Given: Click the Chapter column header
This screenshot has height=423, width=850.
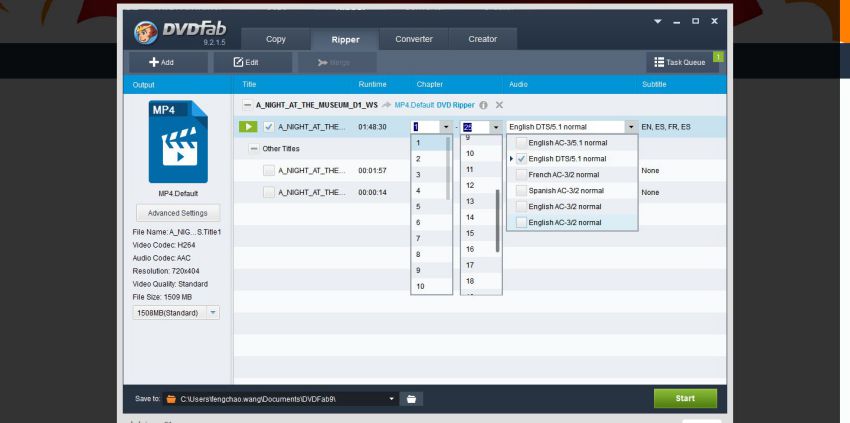Looking at the screenshot, I should (x=429, y=85).
